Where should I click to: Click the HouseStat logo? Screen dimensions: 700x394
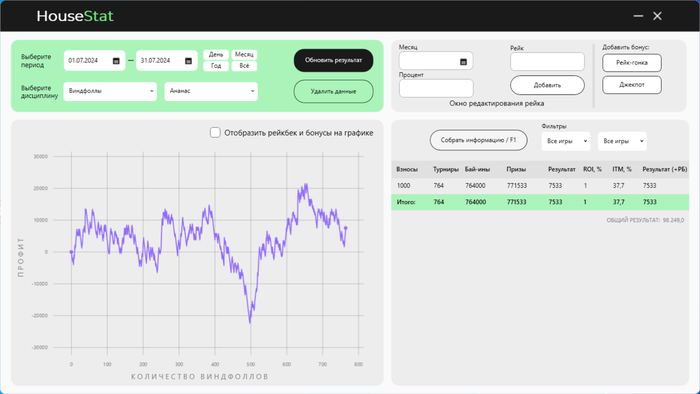coord(75,16)
